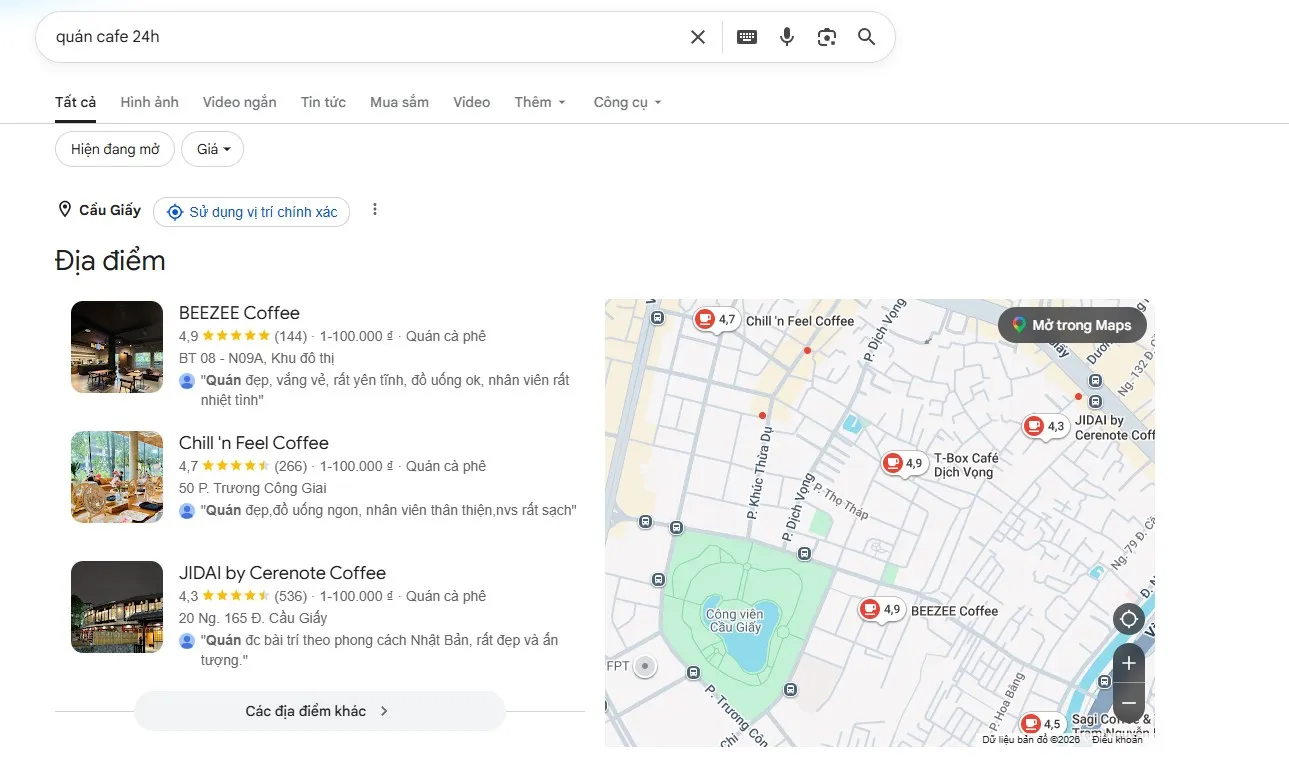The height and width of the screenshot is (772, 1289).
Task: Toggle the Hiện đang mở filter chip
Action: click(x=115, y=149)
